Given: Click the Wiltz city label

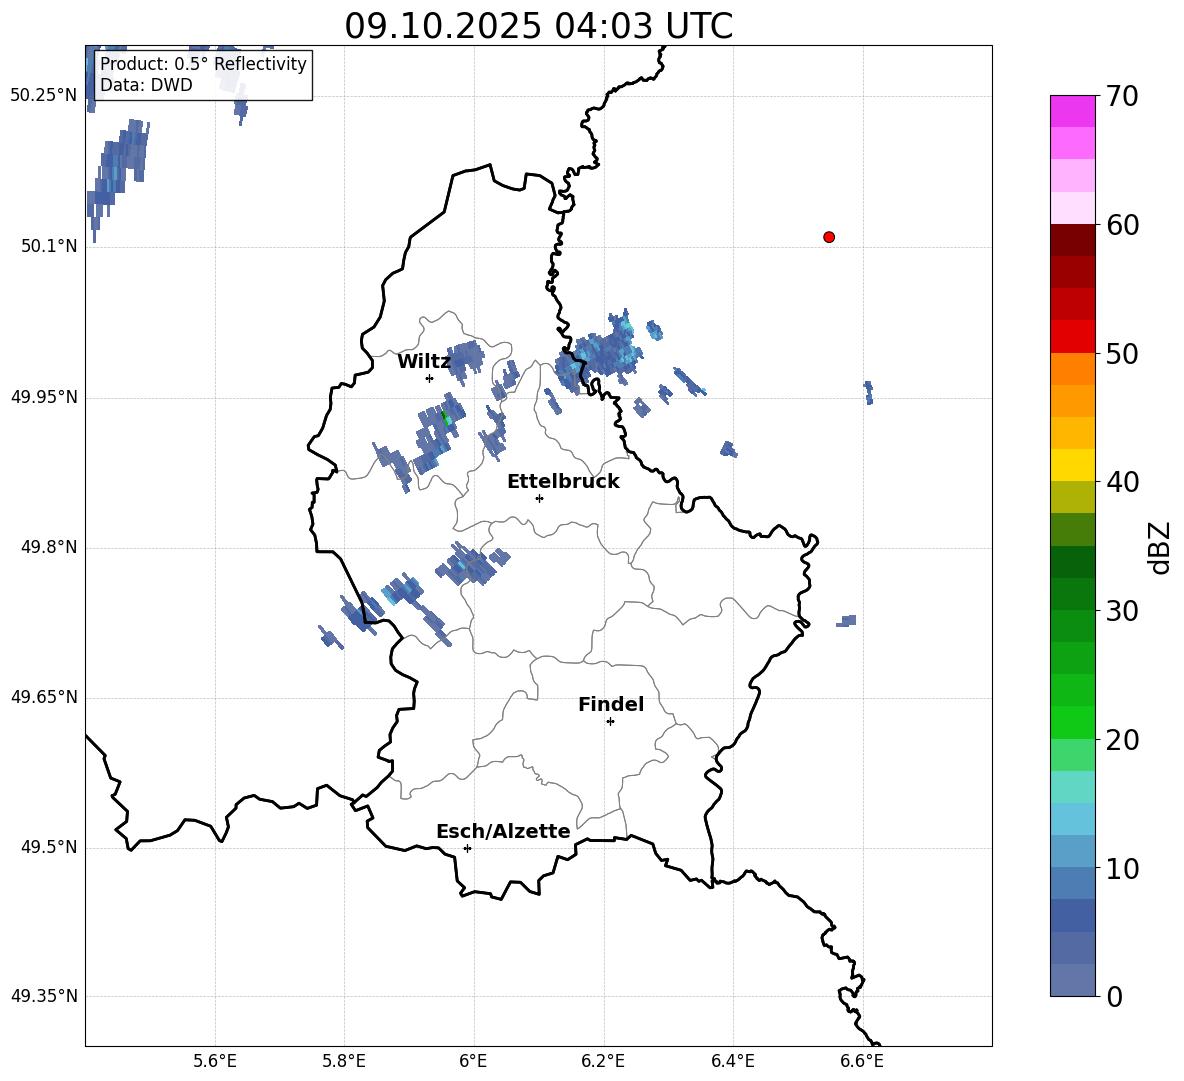Looking at the screenshot, I should pos(424,362).
